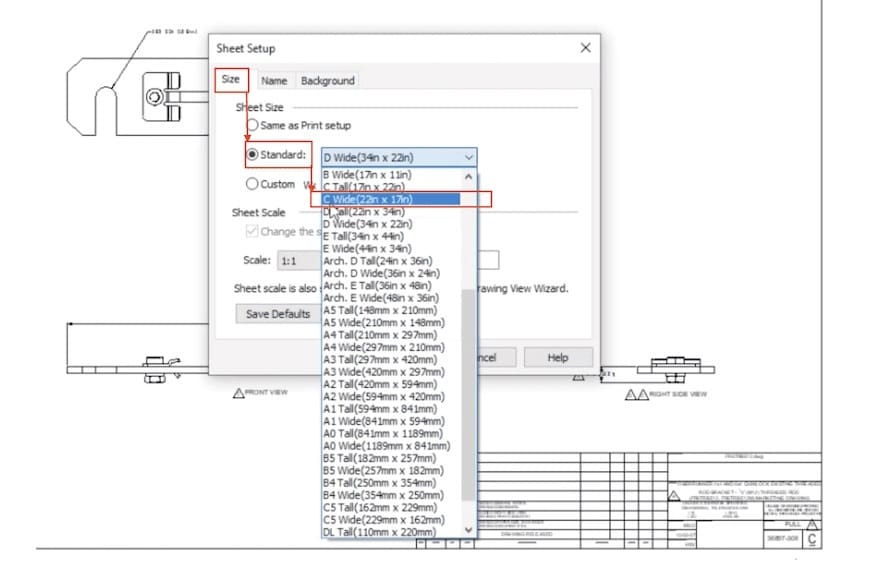This screenshot has width=871, height=564.
Task: Select A5 Wide(210mm x 148mm)
Action: [391, 322]
